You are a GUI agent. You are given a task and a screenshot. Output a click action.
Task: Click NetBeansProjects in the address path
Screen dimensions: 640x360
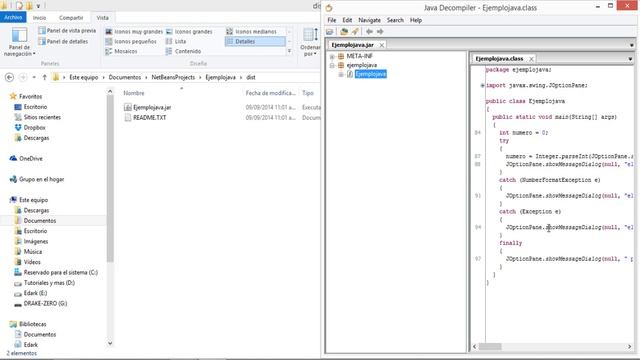(x=173, y=77)
